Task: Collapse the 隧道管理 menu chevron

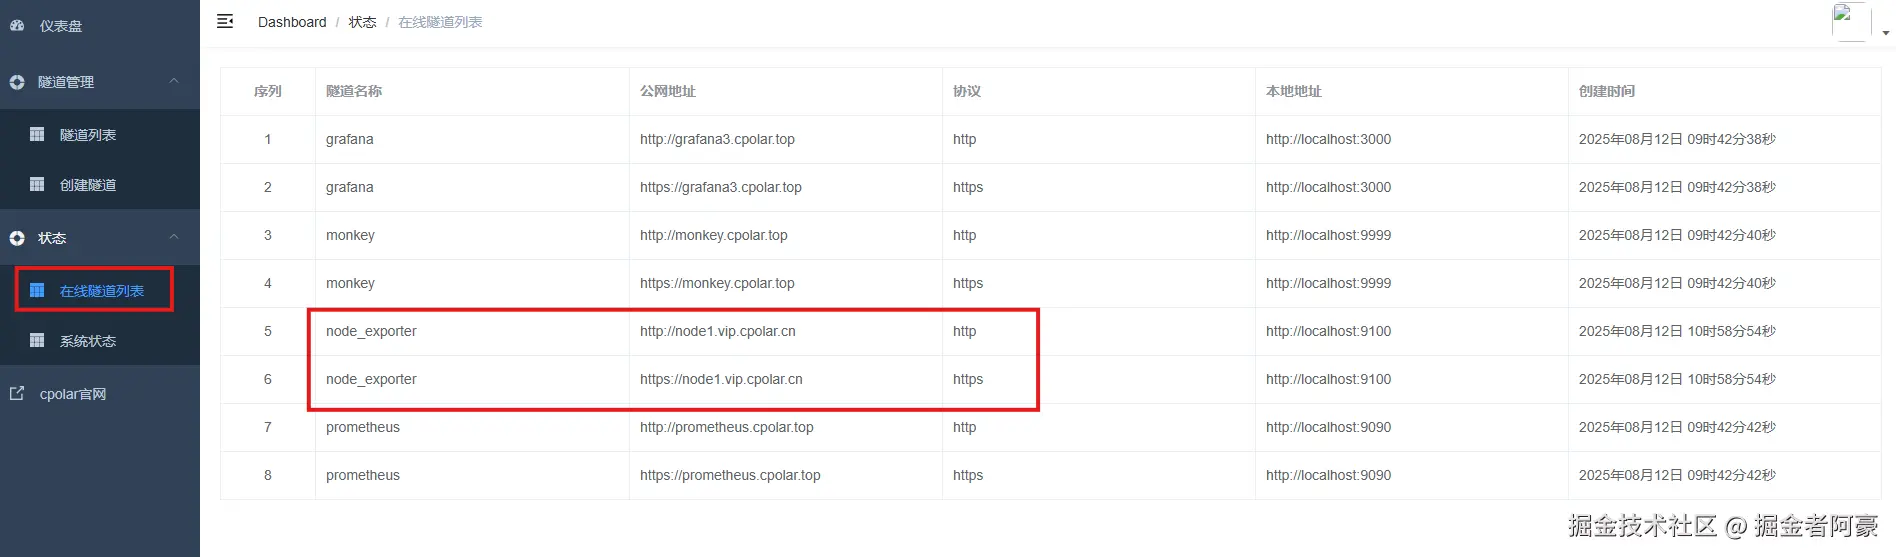Action: pyautogui.click(x=174, y=81)
